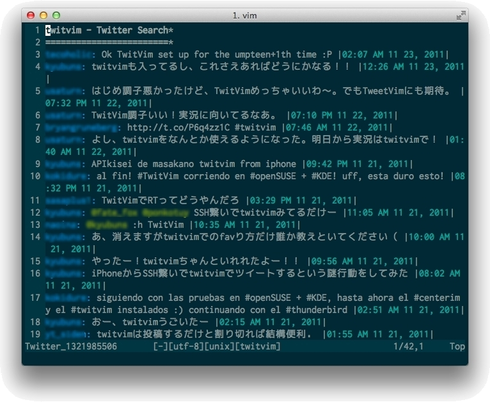
Task: Click the '[-]' modifiable flag in status line
Action: [x=160, y=346]
